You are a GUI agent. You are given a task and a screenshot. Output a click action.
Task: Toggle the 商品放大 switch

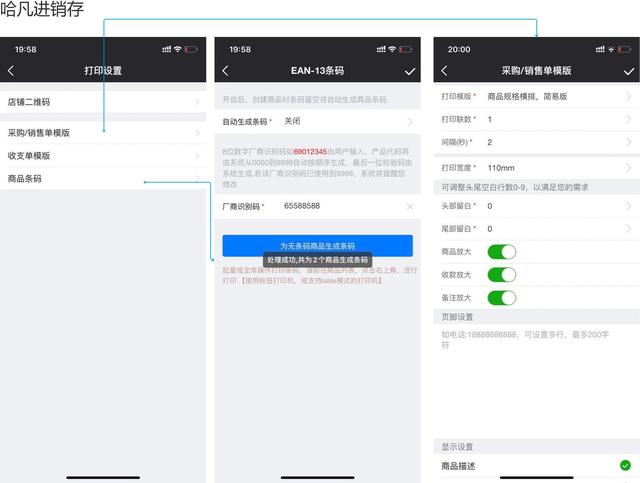click(502, 252)
